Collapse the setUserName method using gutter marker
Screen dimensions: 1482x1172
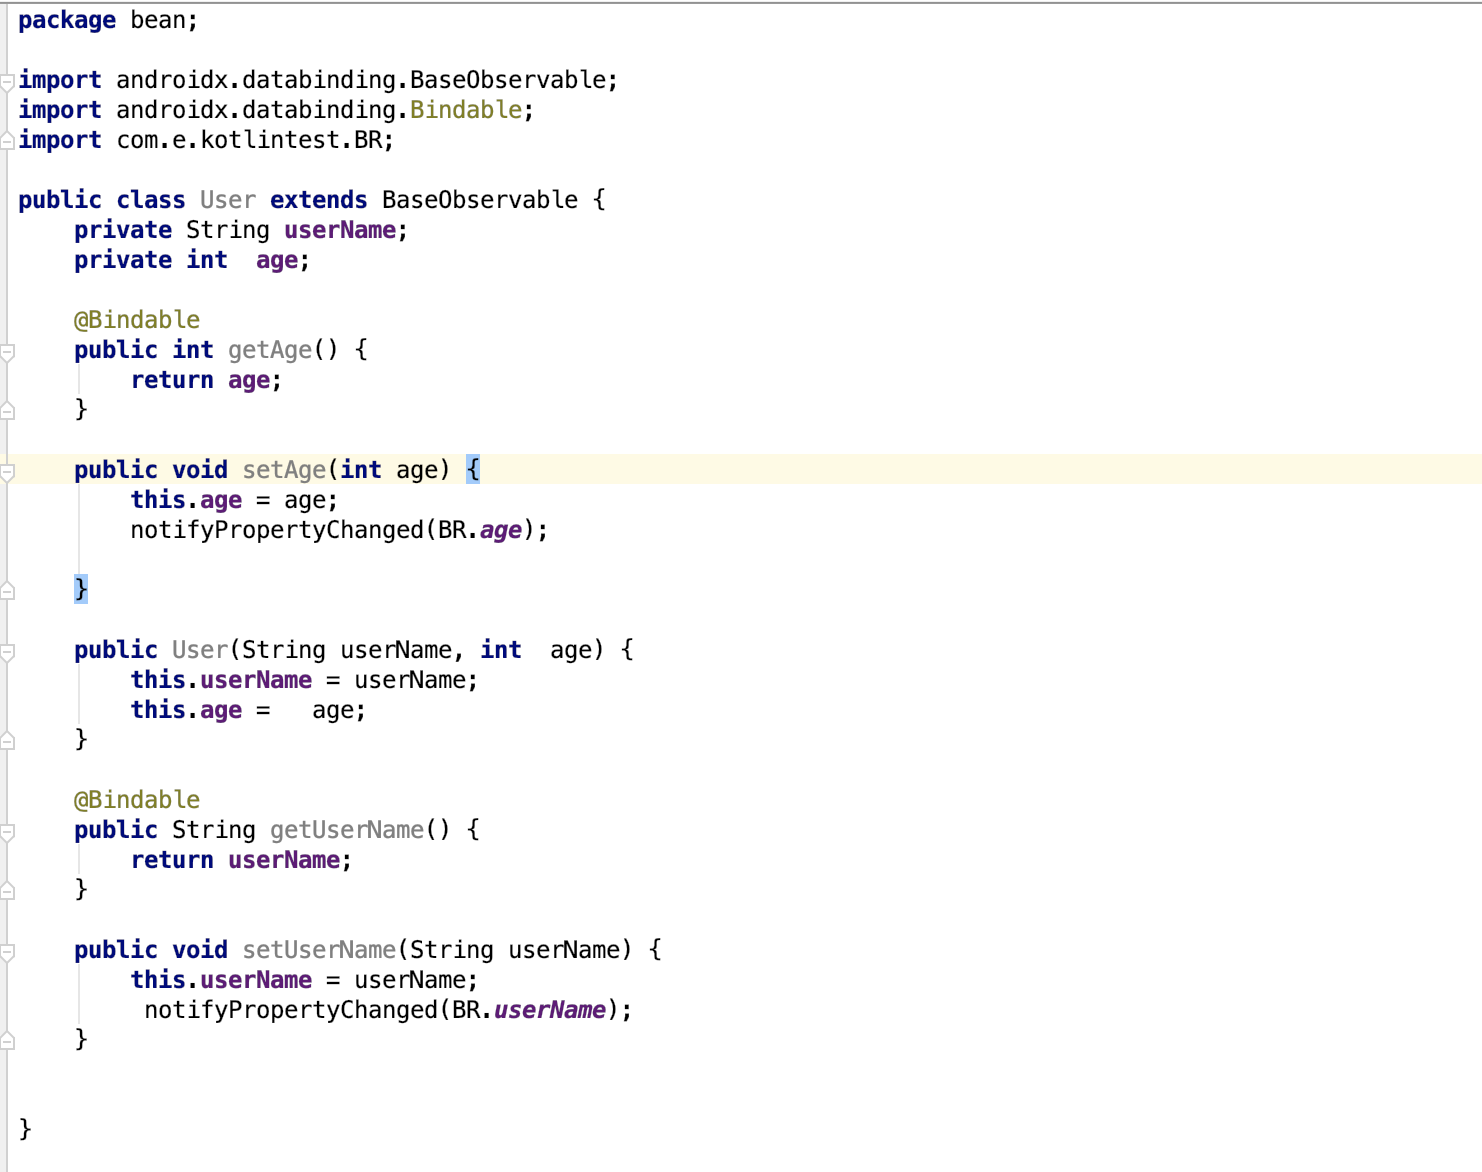(7, 951)
